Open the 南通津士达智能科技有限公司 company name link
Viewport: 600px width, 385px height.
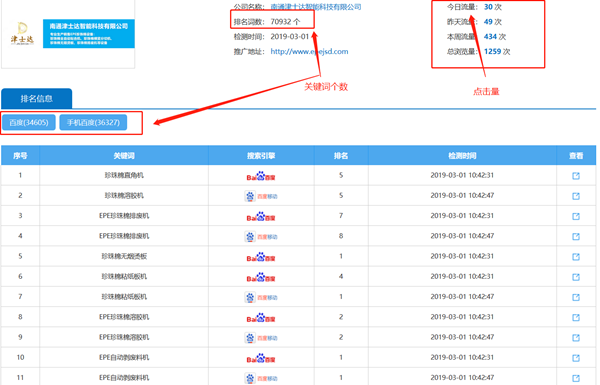(x=316, y=7)
